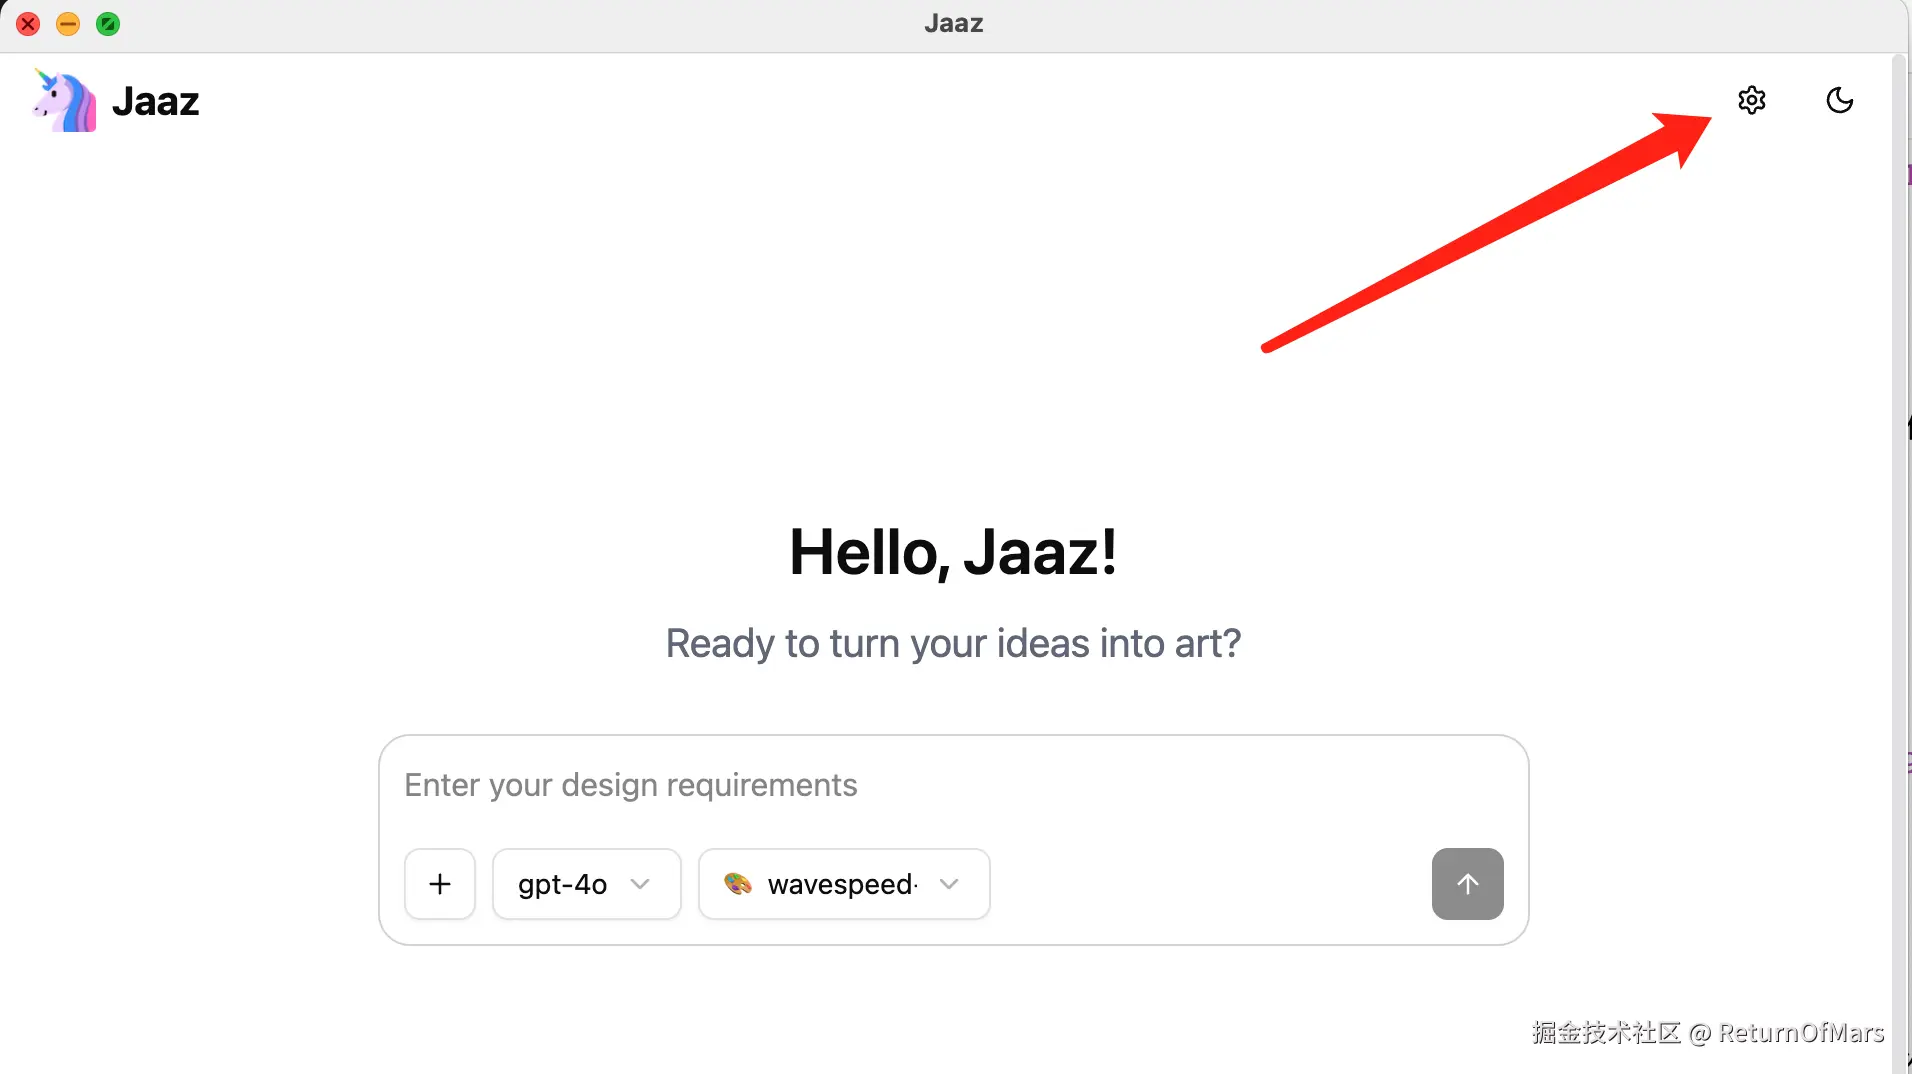Screen dimensions: 1912x1074
Task: Expand the chevron next to wavespeed
Action: pos(949,884)
